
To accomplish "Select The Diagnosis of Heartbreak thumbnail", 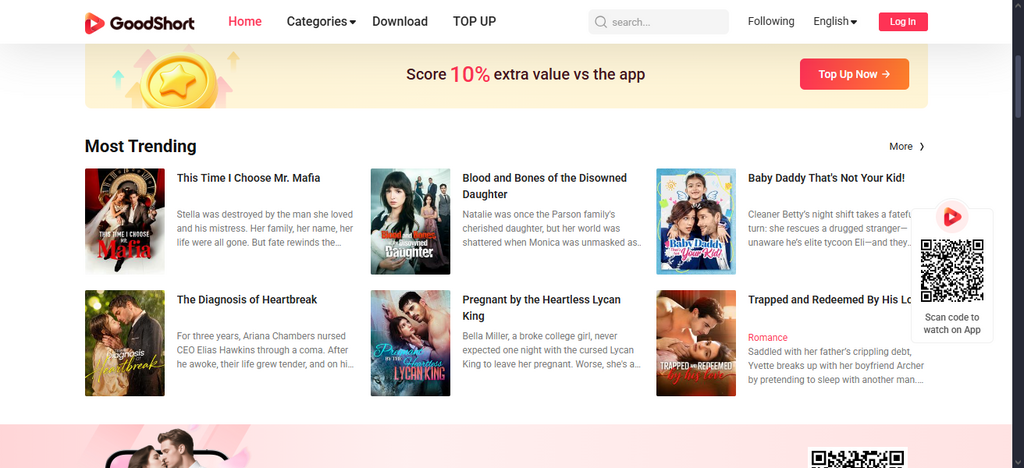I will click(125, 343).
